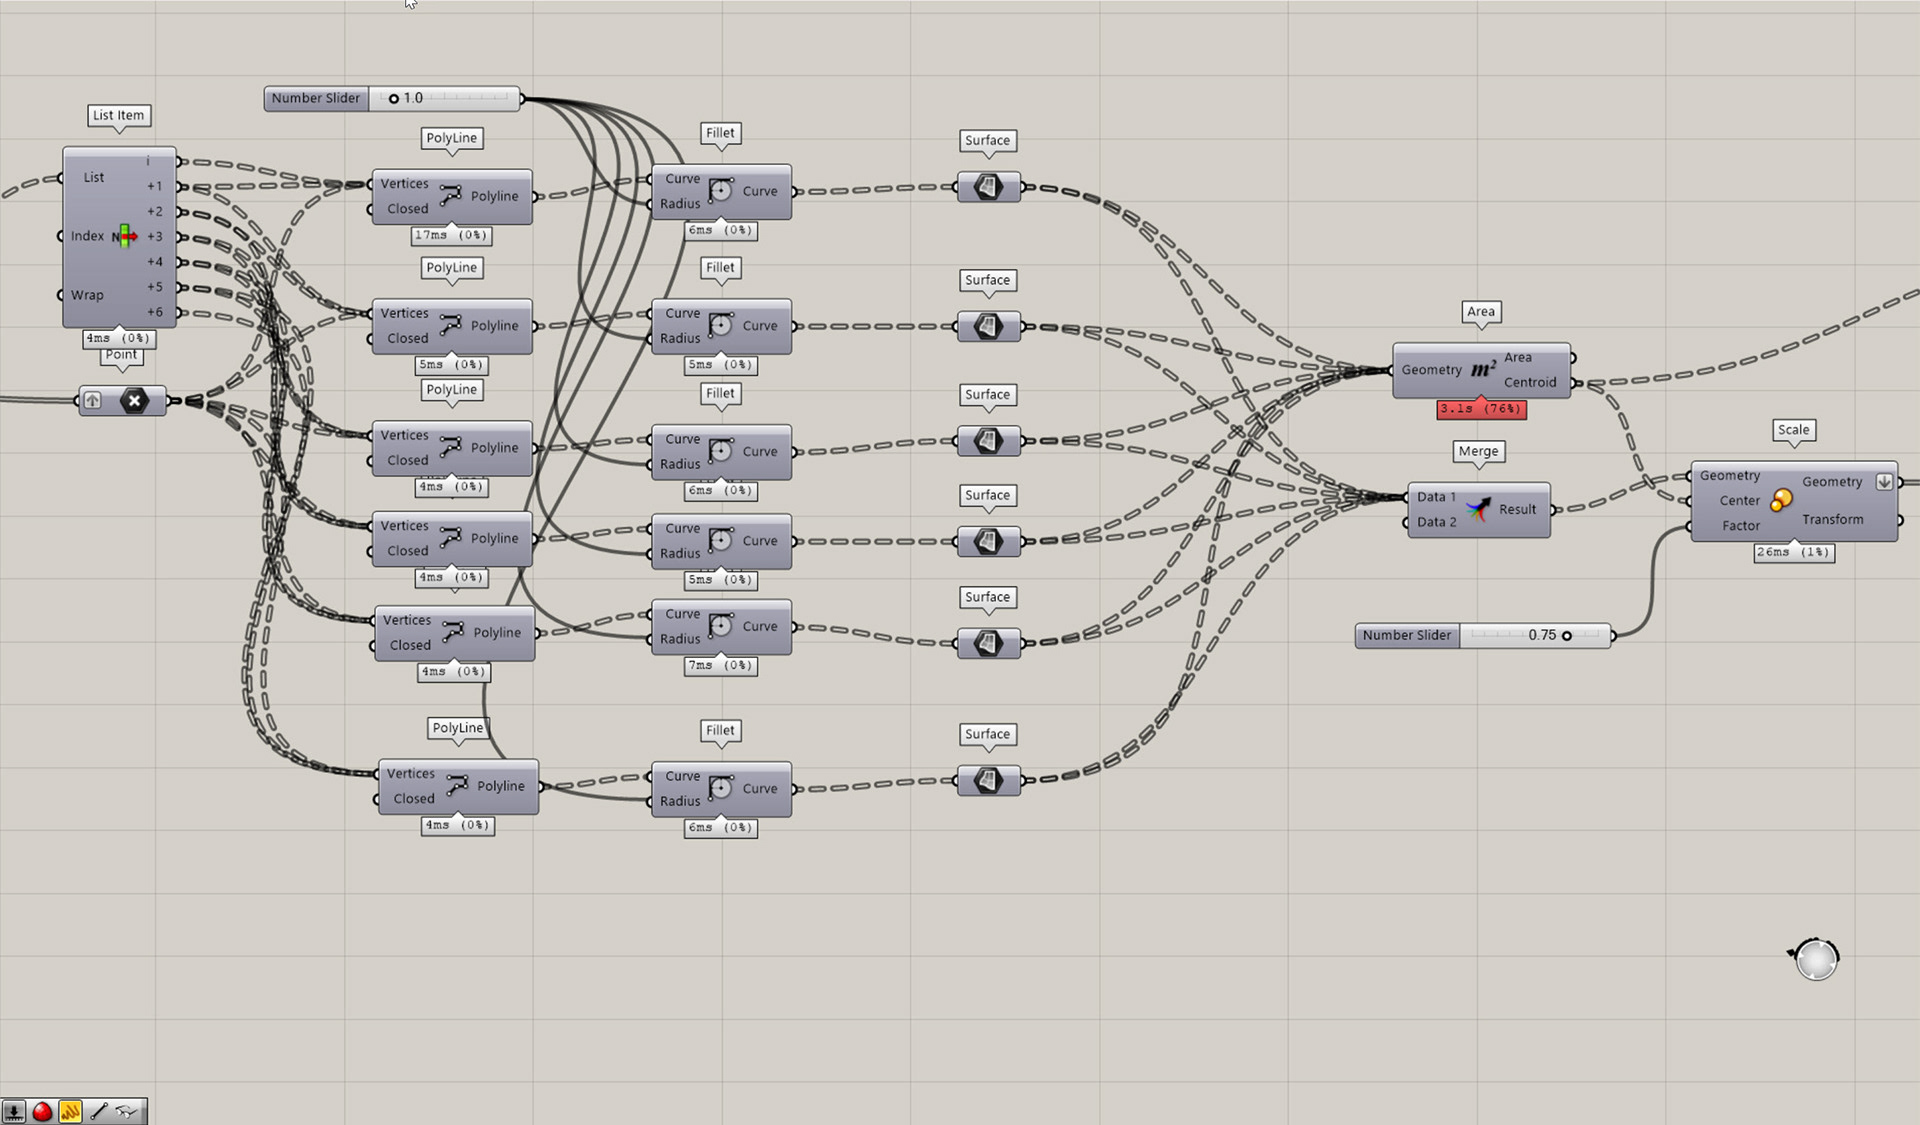Click the download-arrow icon at bottom left
This screenshot has height=1125, width=1920.
point(13,1111)
